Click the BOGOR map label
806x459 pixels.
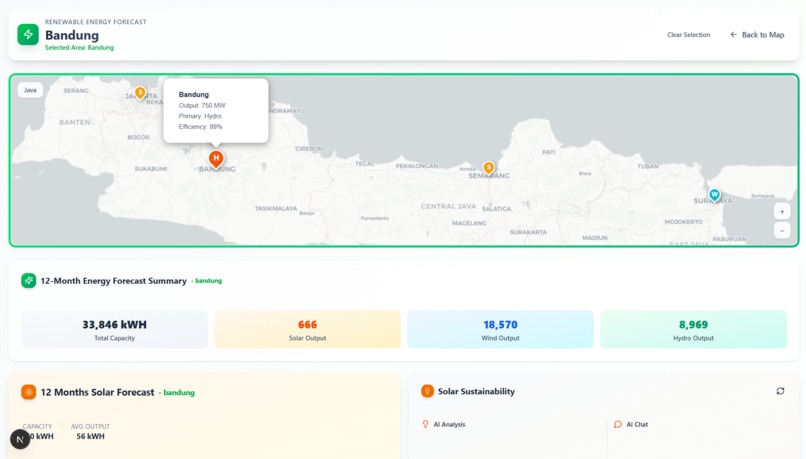pyautogui.click(x=138, y=137)
